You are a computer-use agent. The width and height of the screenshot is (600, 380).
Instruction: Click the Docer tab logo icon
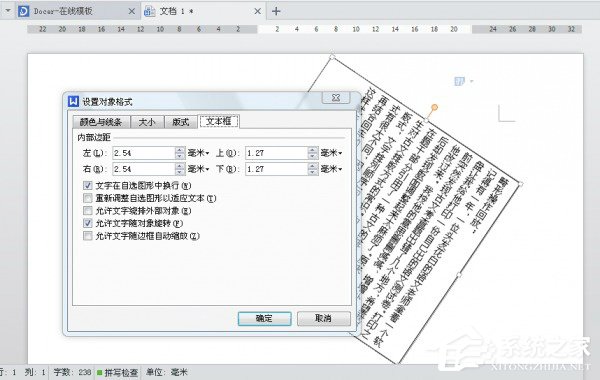pos(24,11)
